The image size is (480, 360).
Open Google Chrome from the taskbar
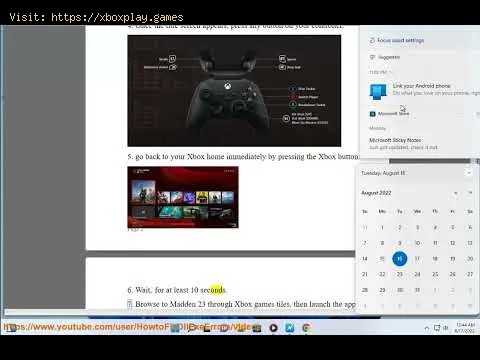pyautogui.click(x=306, y=328)
